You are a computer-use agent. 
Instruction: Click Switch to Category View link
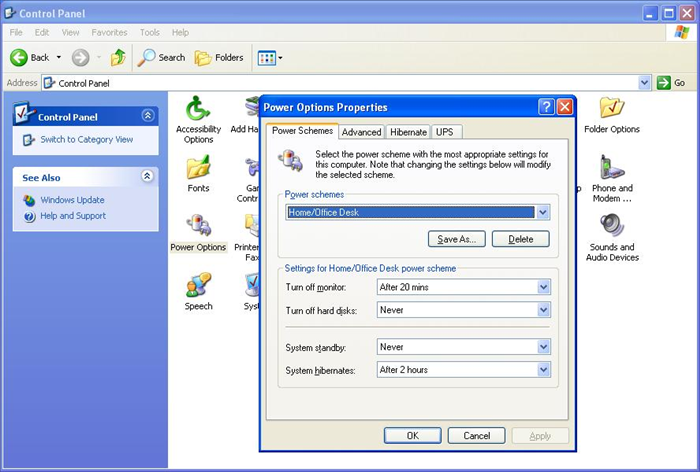(87, 139)
